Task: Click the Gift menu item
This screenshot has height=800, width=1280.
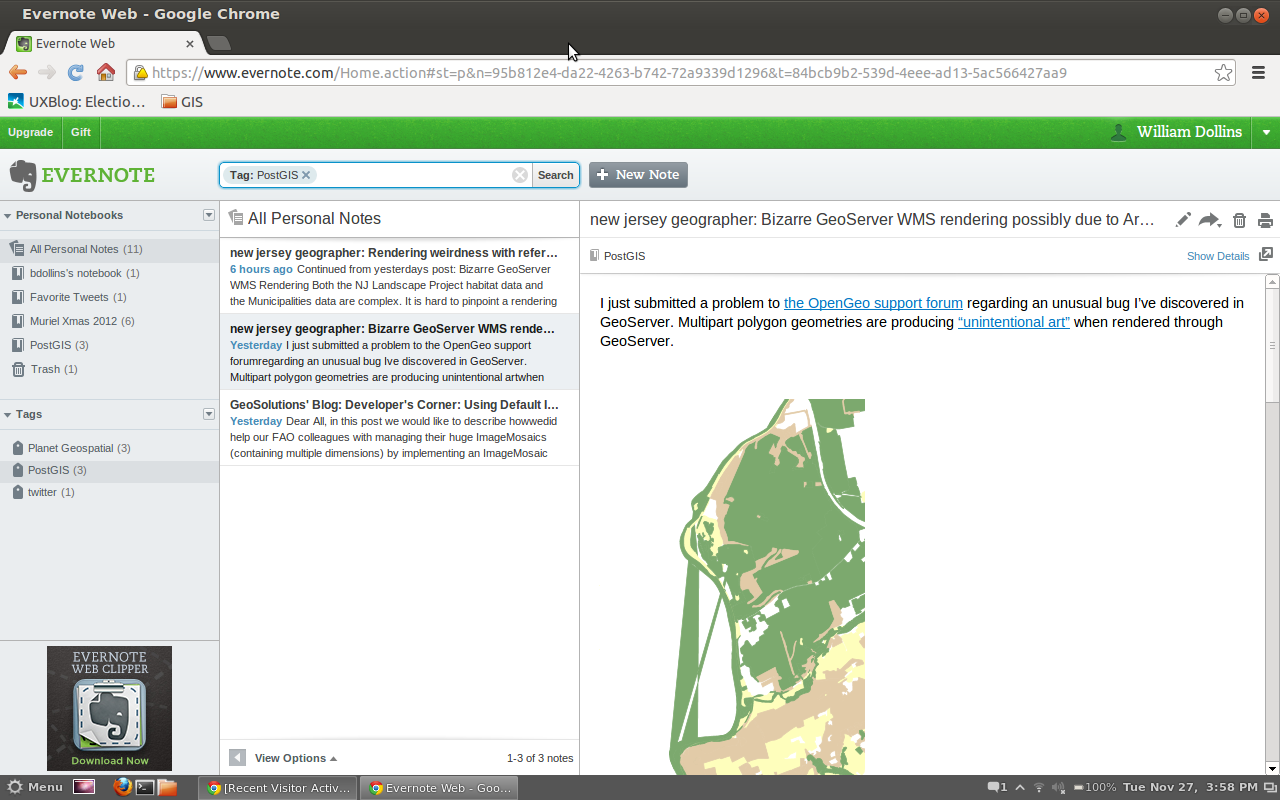Action: [x=81, y=132]
